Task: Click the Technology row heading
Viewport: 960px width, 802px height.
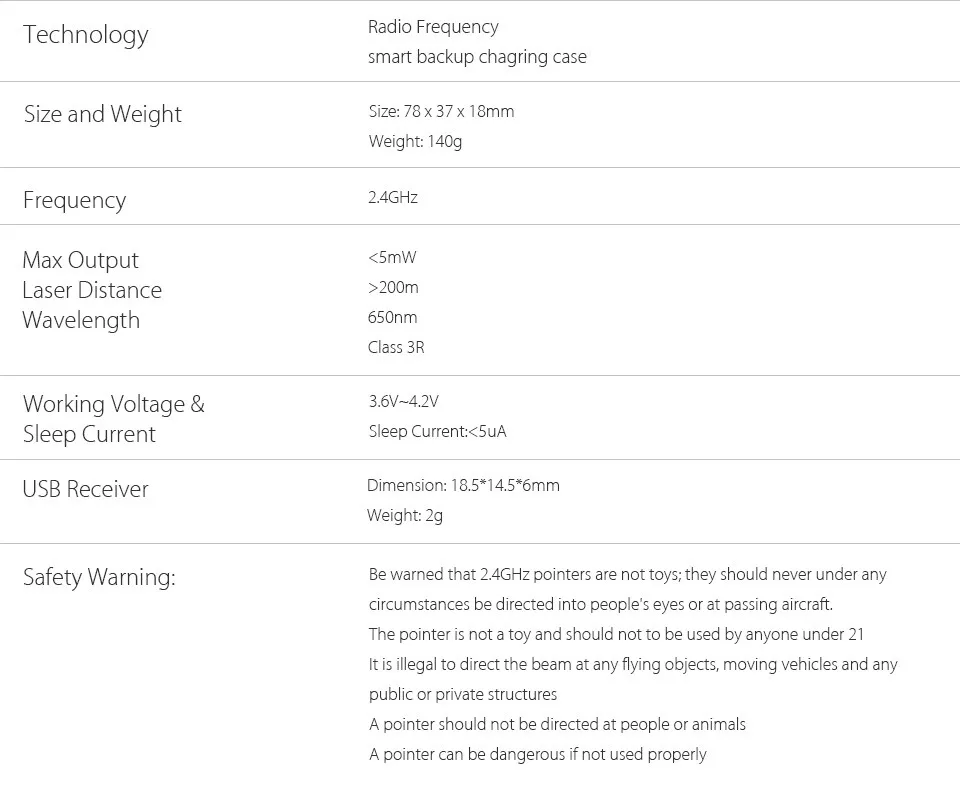Action: pyautogui.click(x=86, y=35)
